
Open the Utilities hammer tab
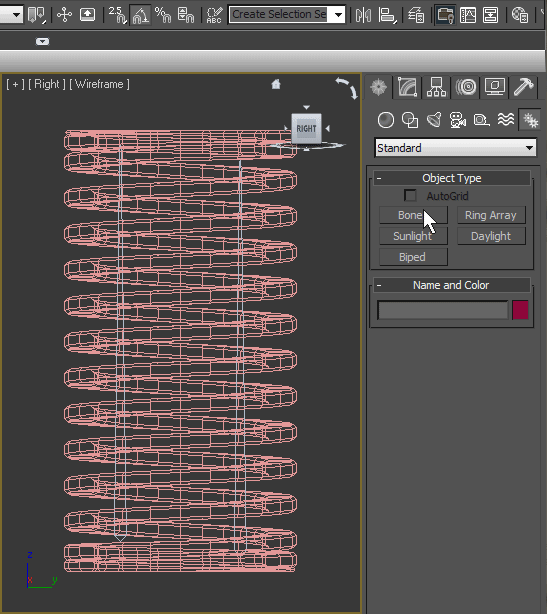click(x=524, y=87)
